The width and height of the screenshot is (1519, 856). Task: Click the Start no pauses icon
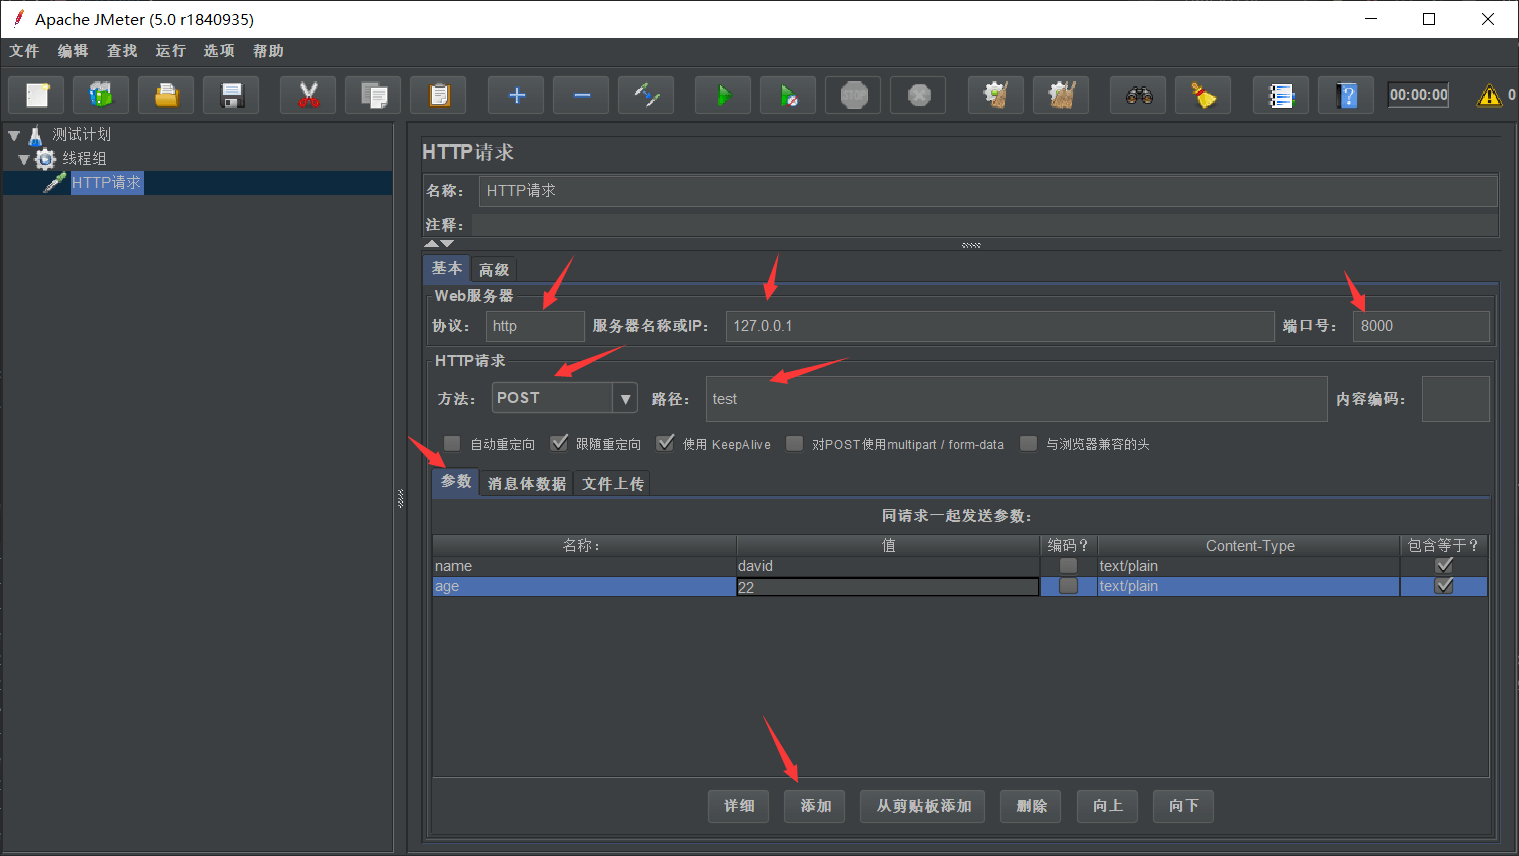[x=788, y=95]
